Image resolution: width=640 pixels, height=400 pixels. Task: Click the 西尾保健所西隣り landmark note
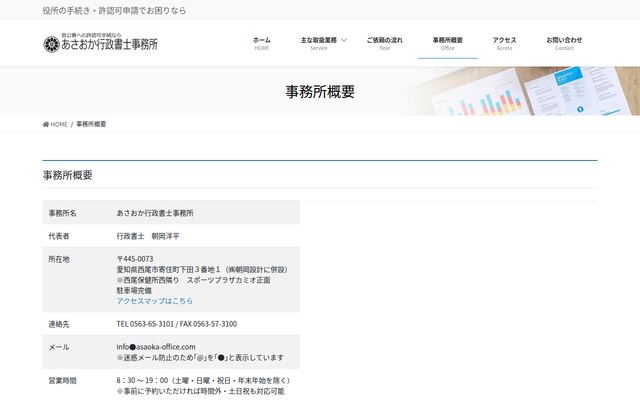click(x=193, y=280)
